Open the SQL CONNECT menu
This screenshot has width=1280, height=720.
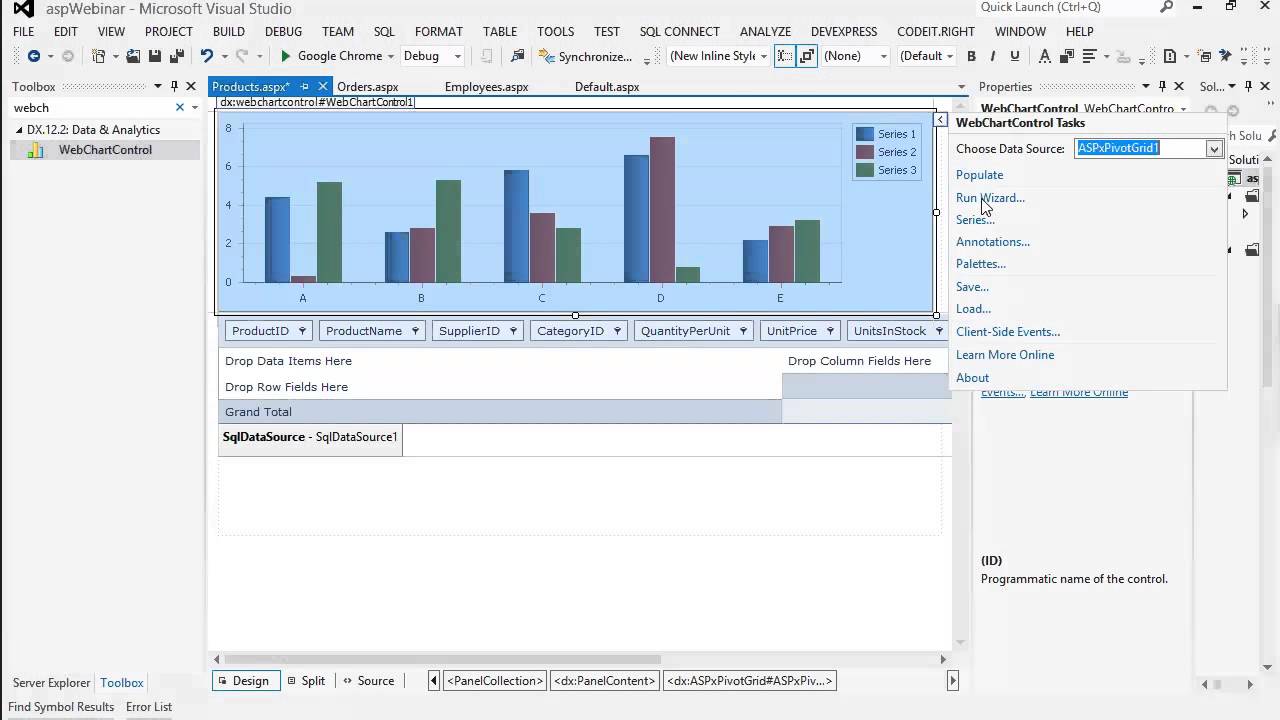pyautogui.click(x=680, y=32)
